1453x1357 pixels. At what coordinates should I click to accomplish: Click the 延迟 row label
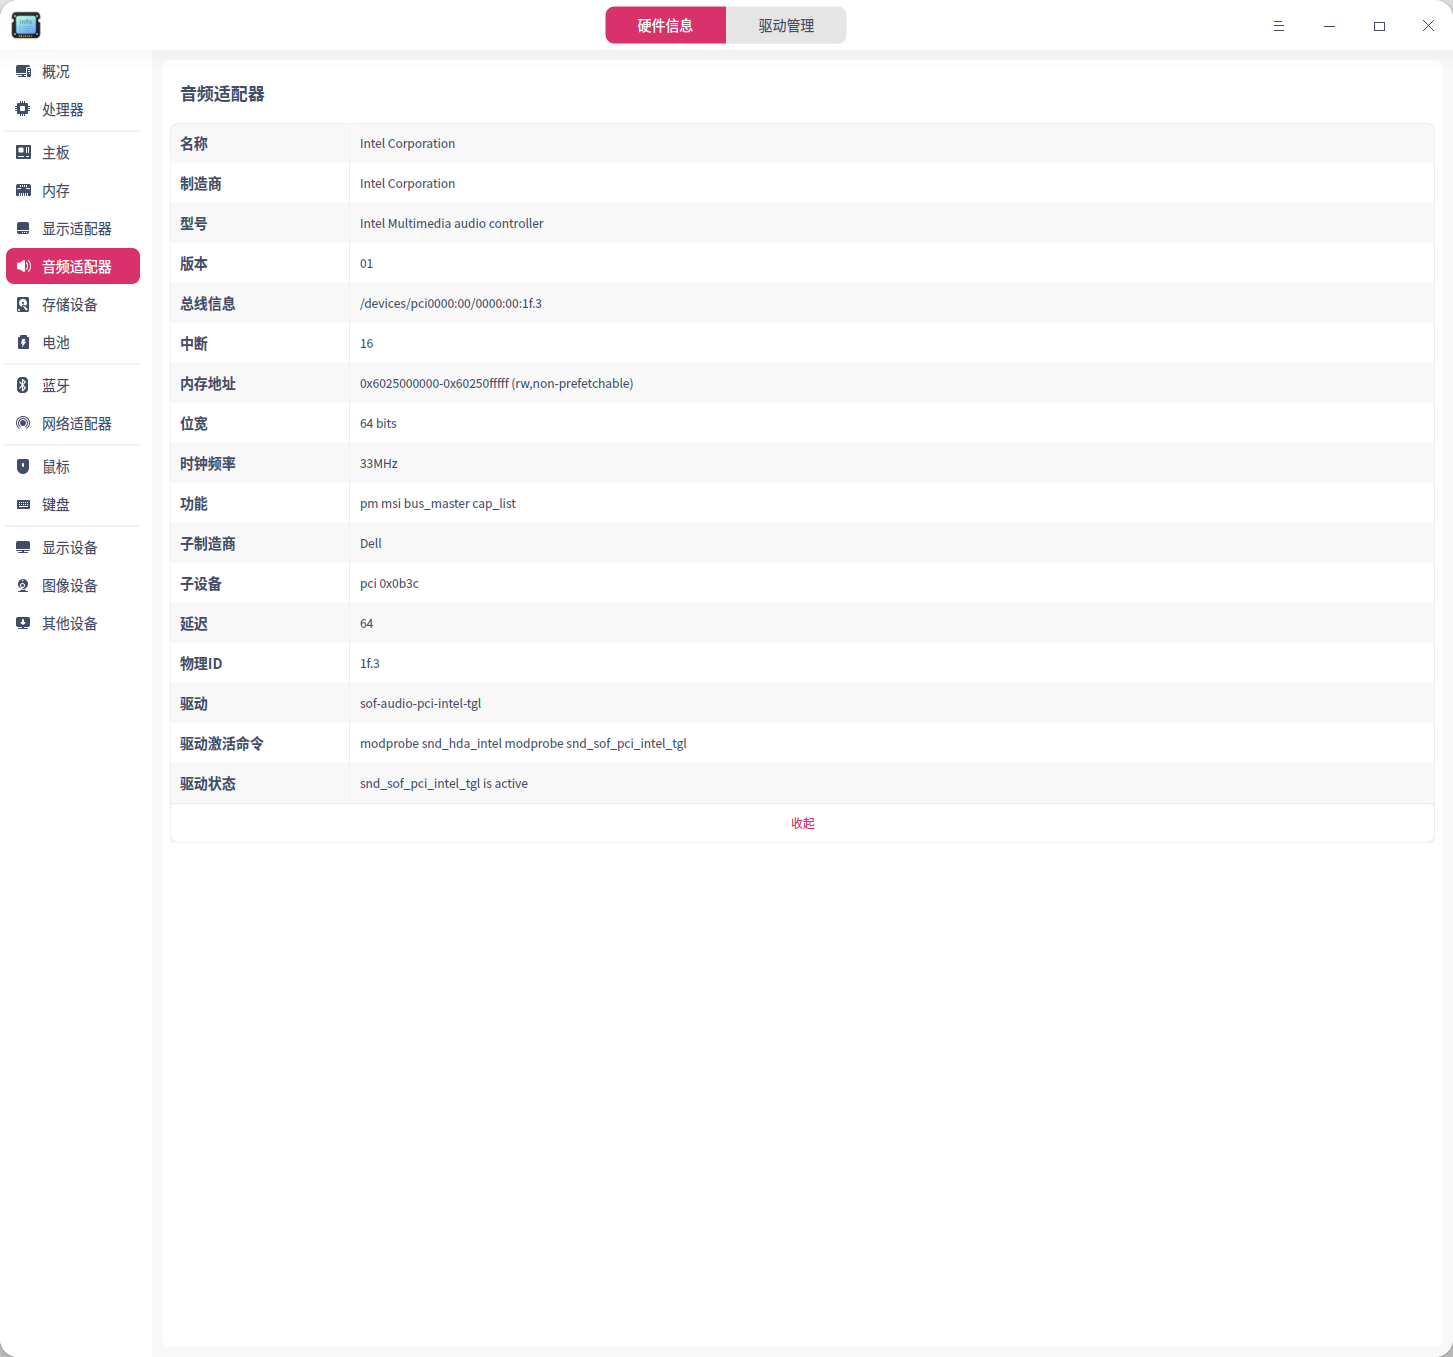coord(194,623)
